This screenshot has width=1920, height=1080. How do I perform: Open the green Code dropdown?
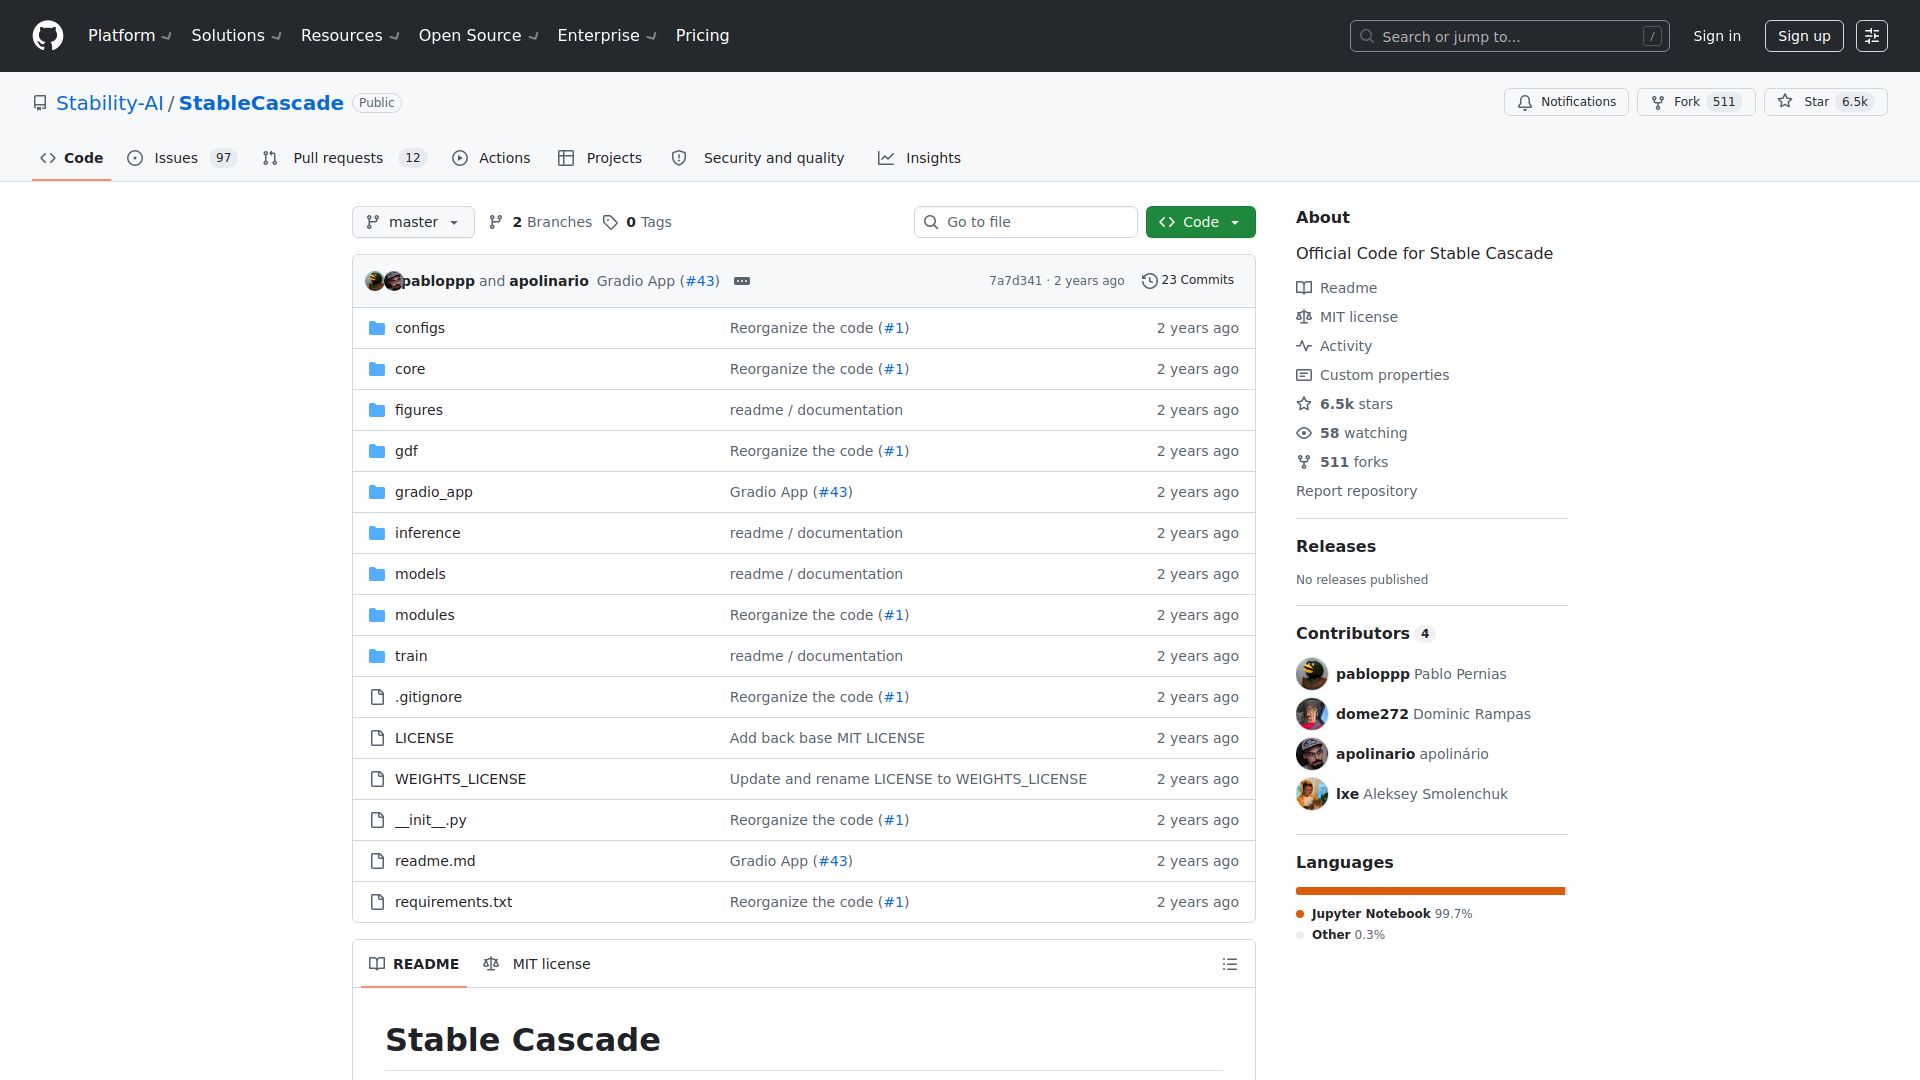click(1201, 222)
